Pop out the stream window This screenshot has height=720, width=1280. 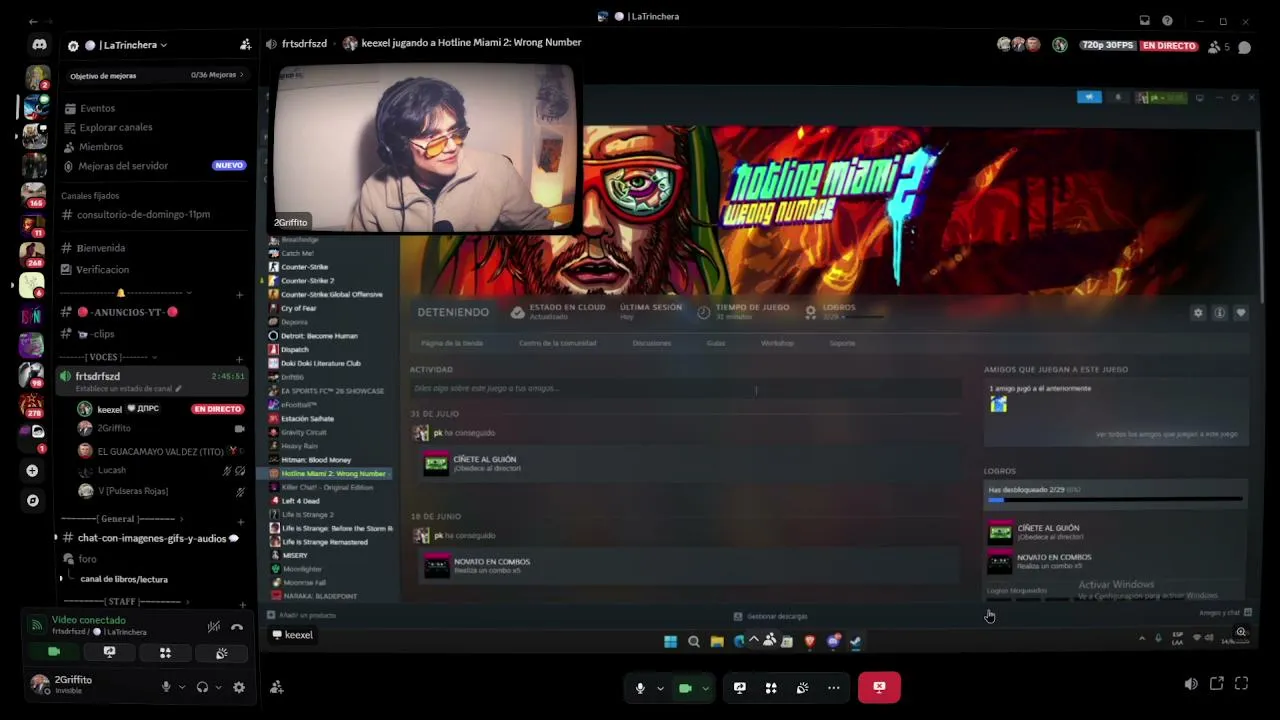1216,684
